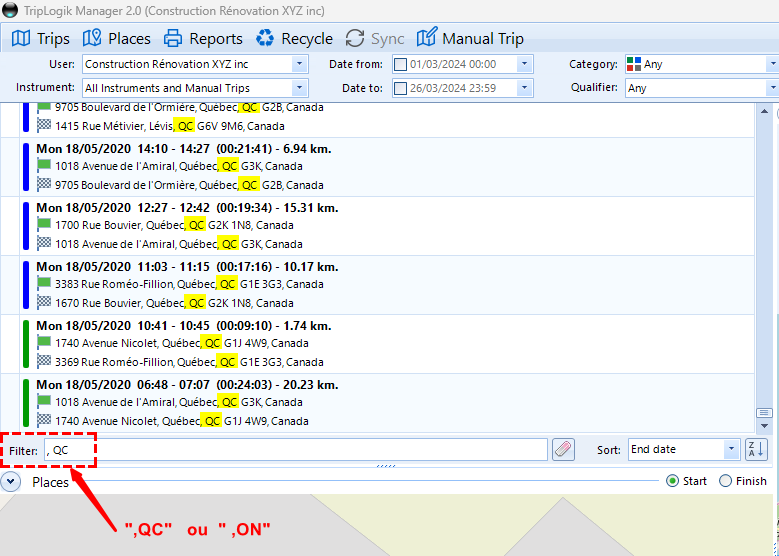
Task: Click finish flag at 1415 Rue Métivier
Action: pyautogui.click(x=44, y=125)
